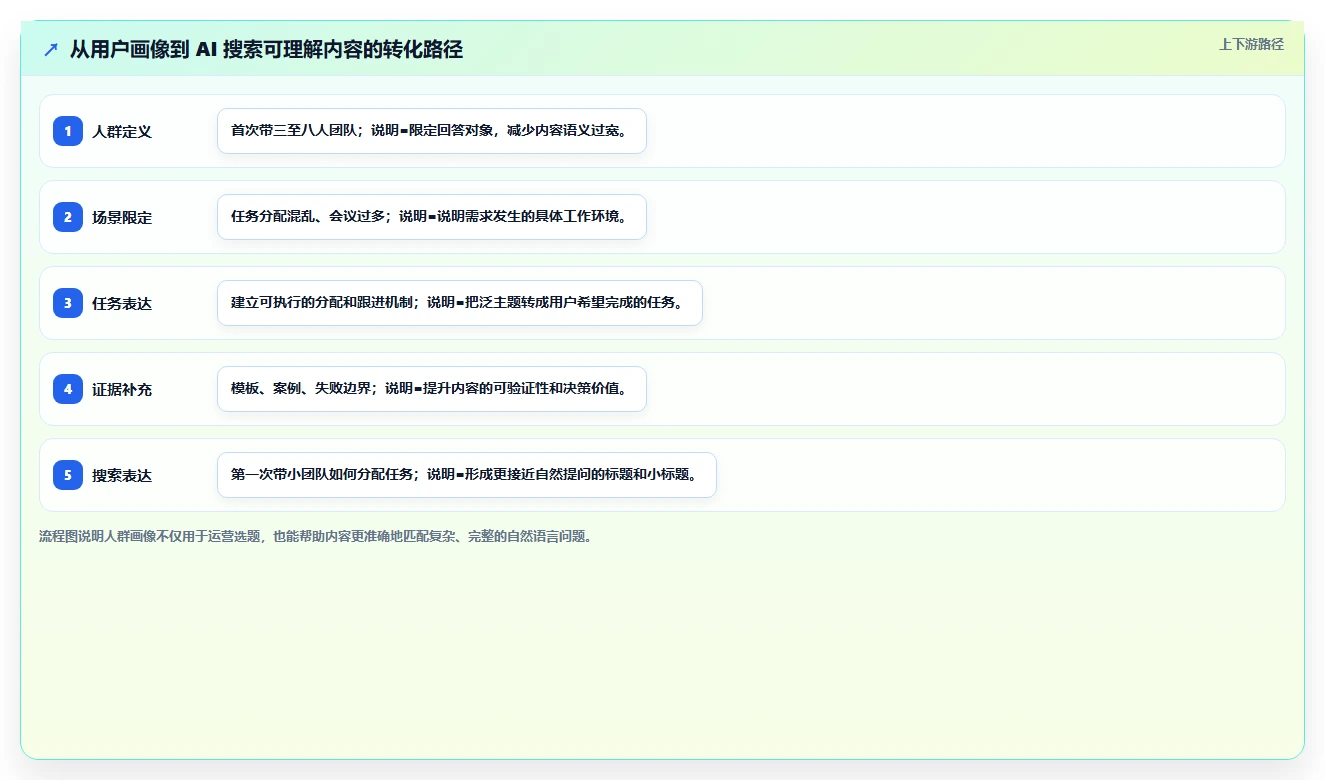Click step number 4 badge
The width and height of the screenshot is (1325, 780).
point(68,389)
